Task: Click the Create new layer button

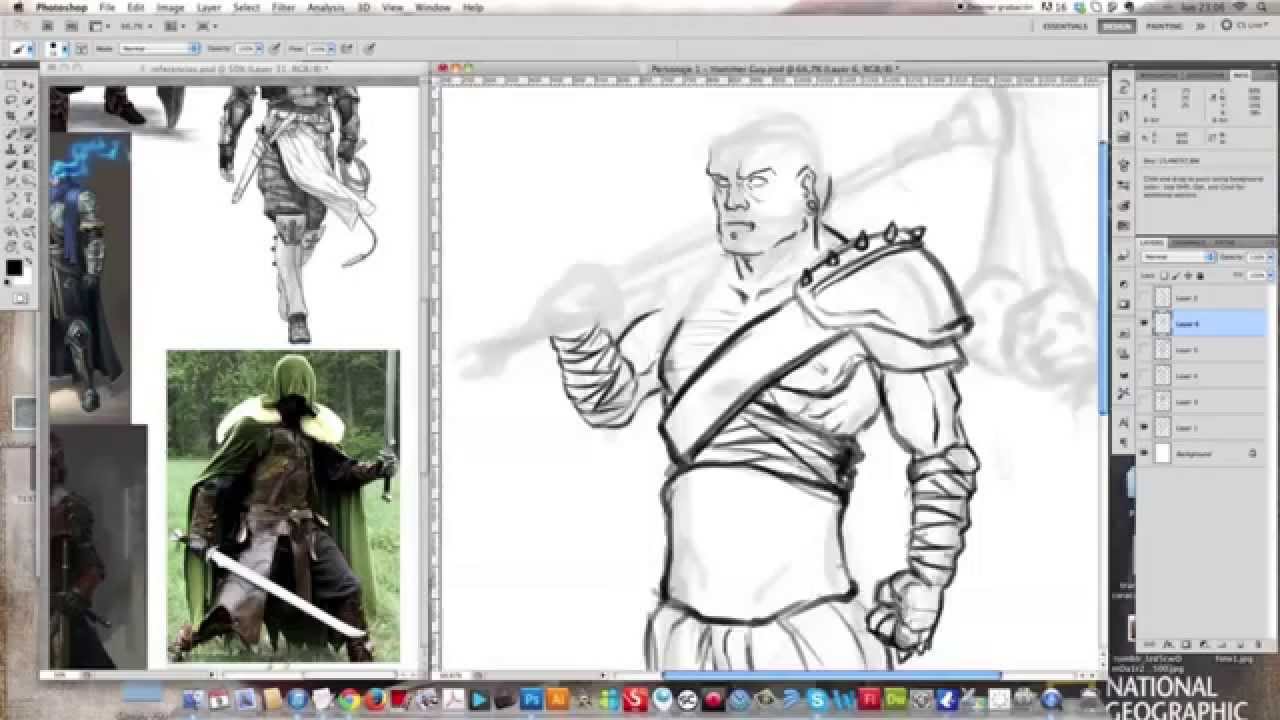Action: tap(1239, 643)
